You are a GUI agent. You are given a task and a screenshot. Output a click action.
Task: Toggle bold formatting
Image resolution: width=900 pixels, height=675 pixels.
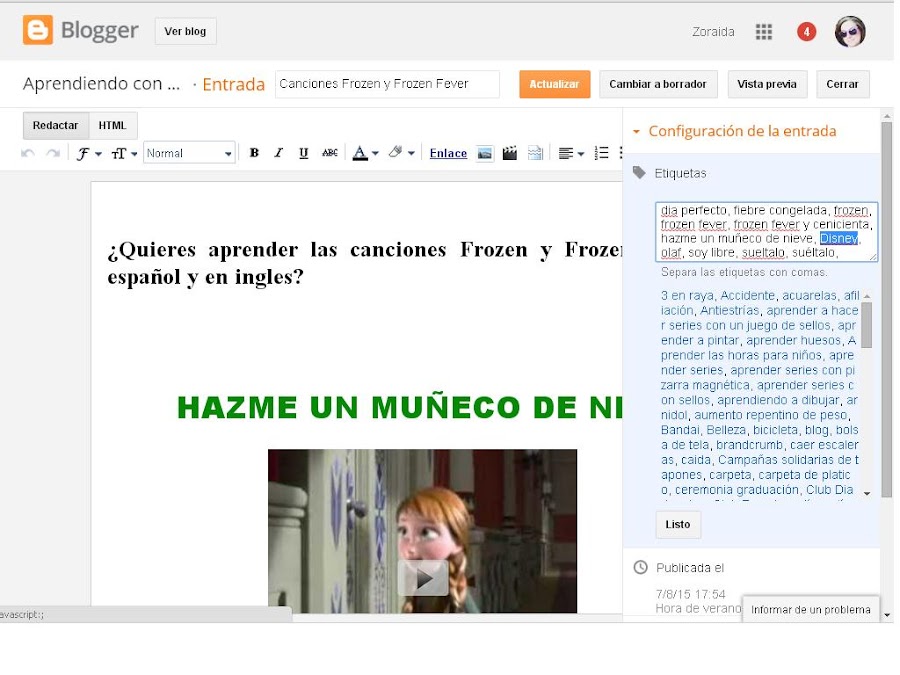click(x=254, y=153)
